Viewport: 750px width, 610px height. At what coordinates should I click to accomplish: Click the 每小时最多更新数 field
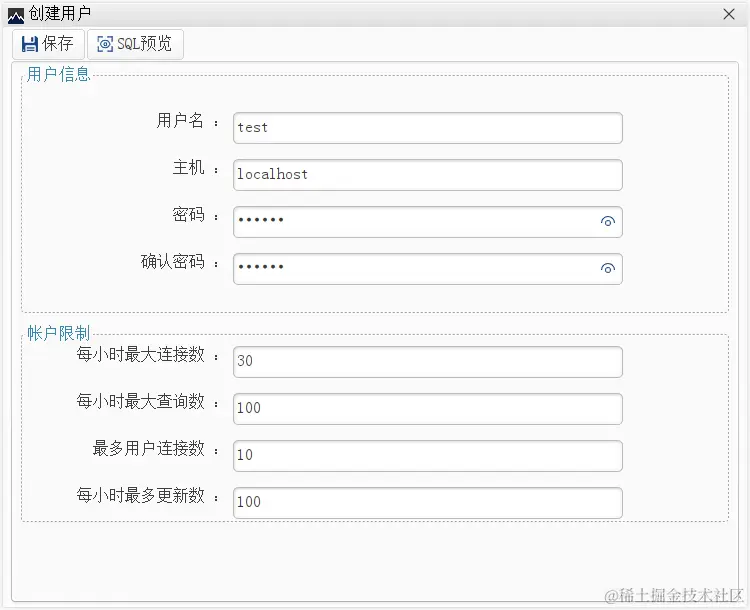click(x=428, y=502)
